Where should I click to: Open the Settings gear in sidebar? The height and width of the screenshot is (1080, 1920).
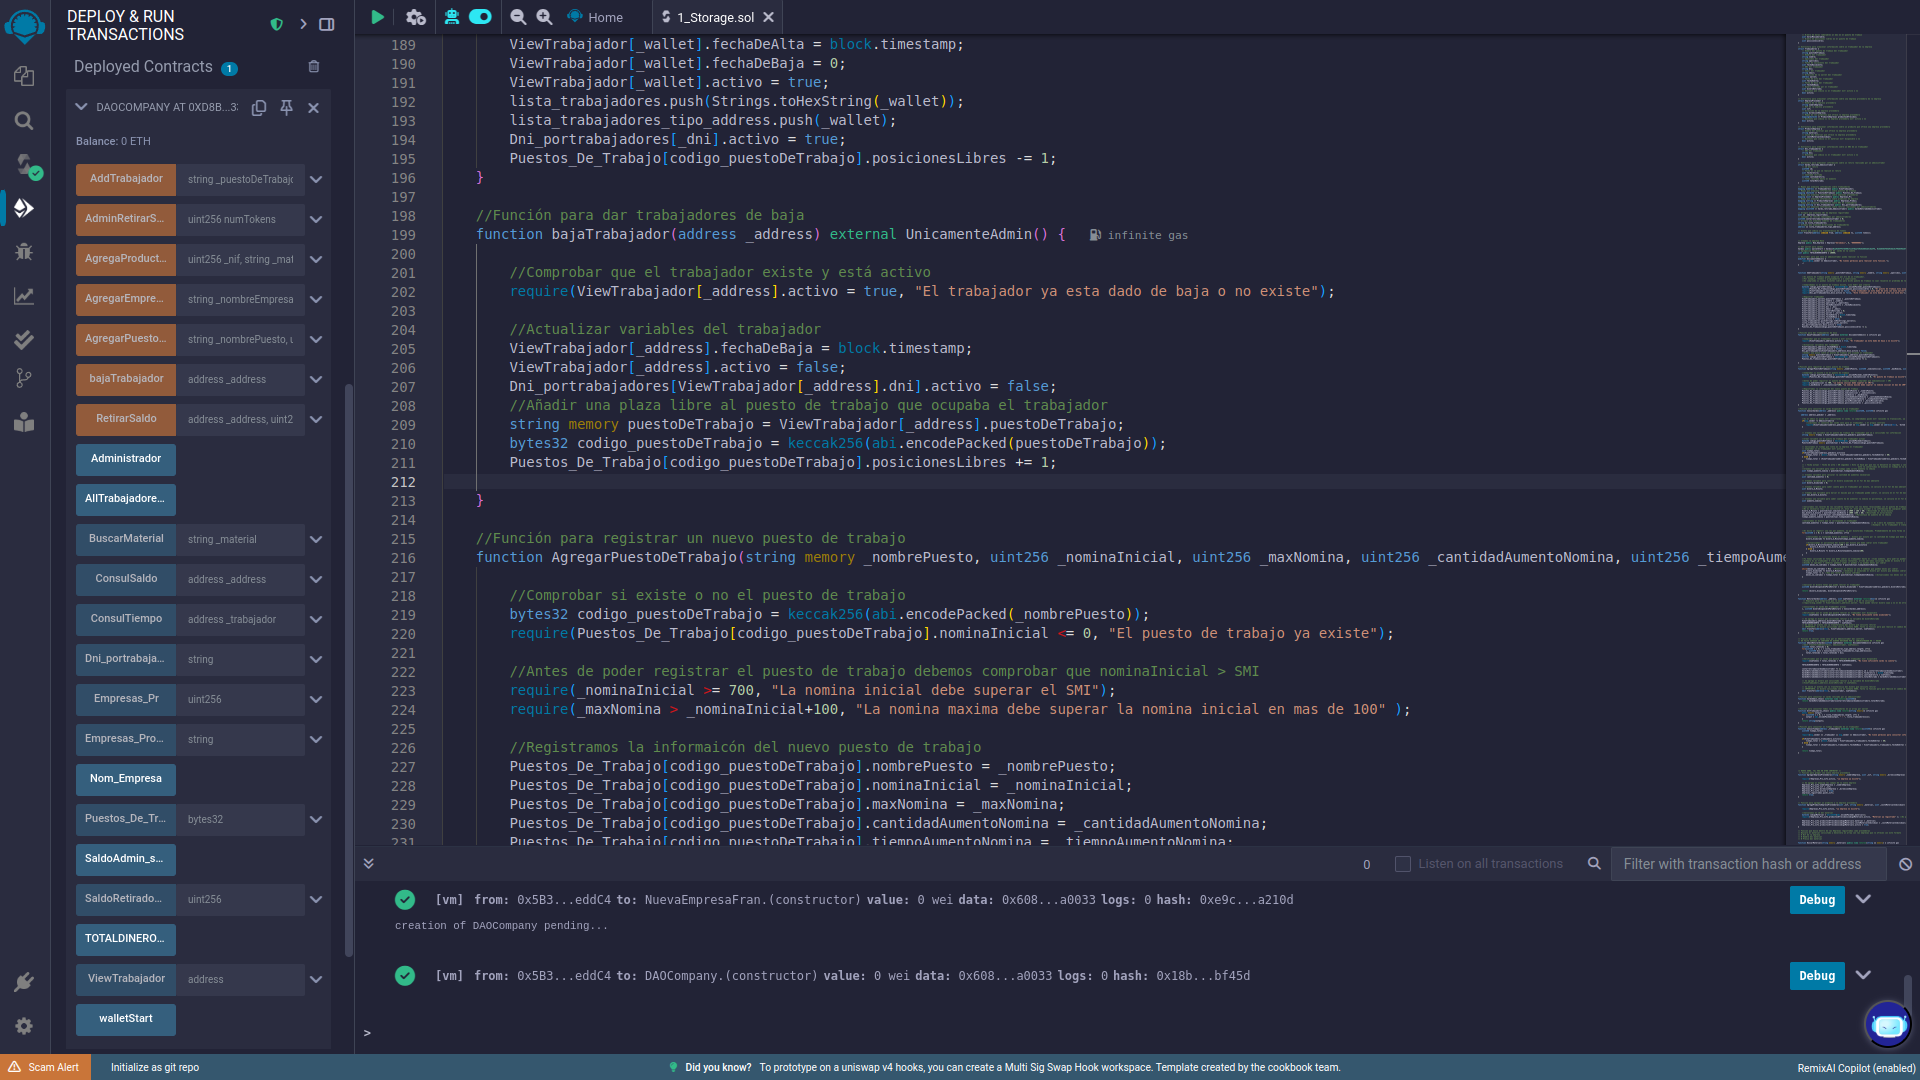(x=24, y=1026)
